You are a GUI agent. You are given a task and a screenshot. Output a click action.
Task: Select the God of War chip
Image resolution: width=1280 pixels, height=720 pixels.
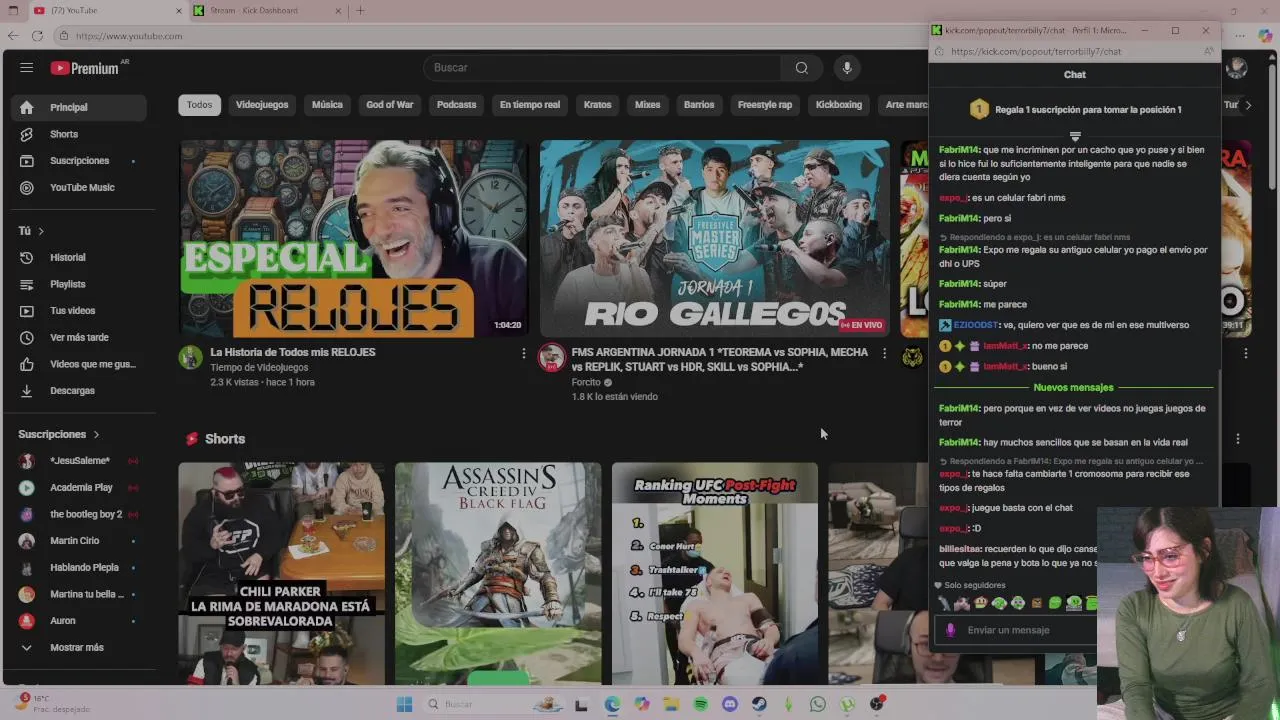pos(390,105)
